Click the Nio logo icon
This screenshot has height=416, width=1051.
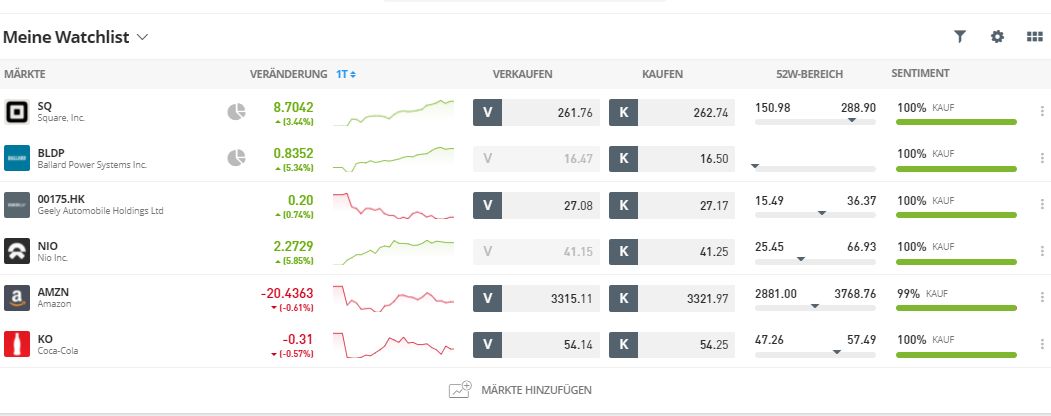(17, 251)
